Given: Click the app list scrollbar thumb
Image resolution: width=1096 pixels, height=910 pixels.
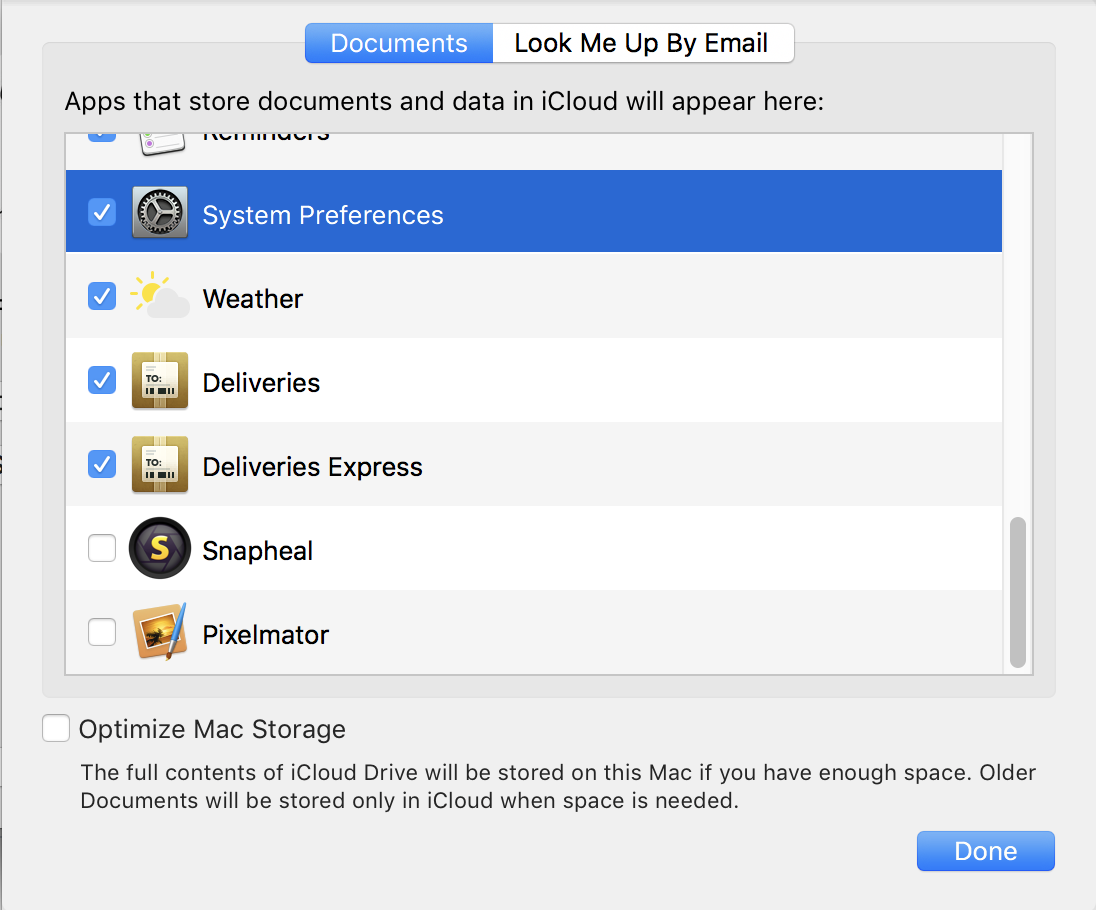Looking at the screenshot, I should click(x=1018, y=592).
